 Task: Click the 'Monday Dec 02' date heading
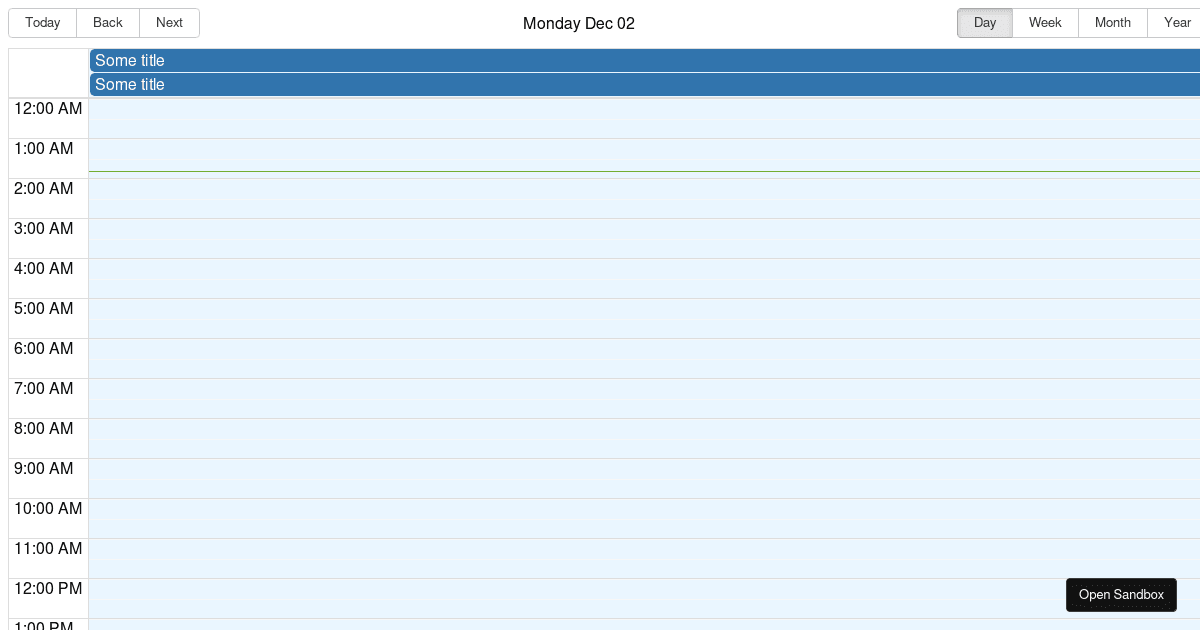(x=578, y=23)
